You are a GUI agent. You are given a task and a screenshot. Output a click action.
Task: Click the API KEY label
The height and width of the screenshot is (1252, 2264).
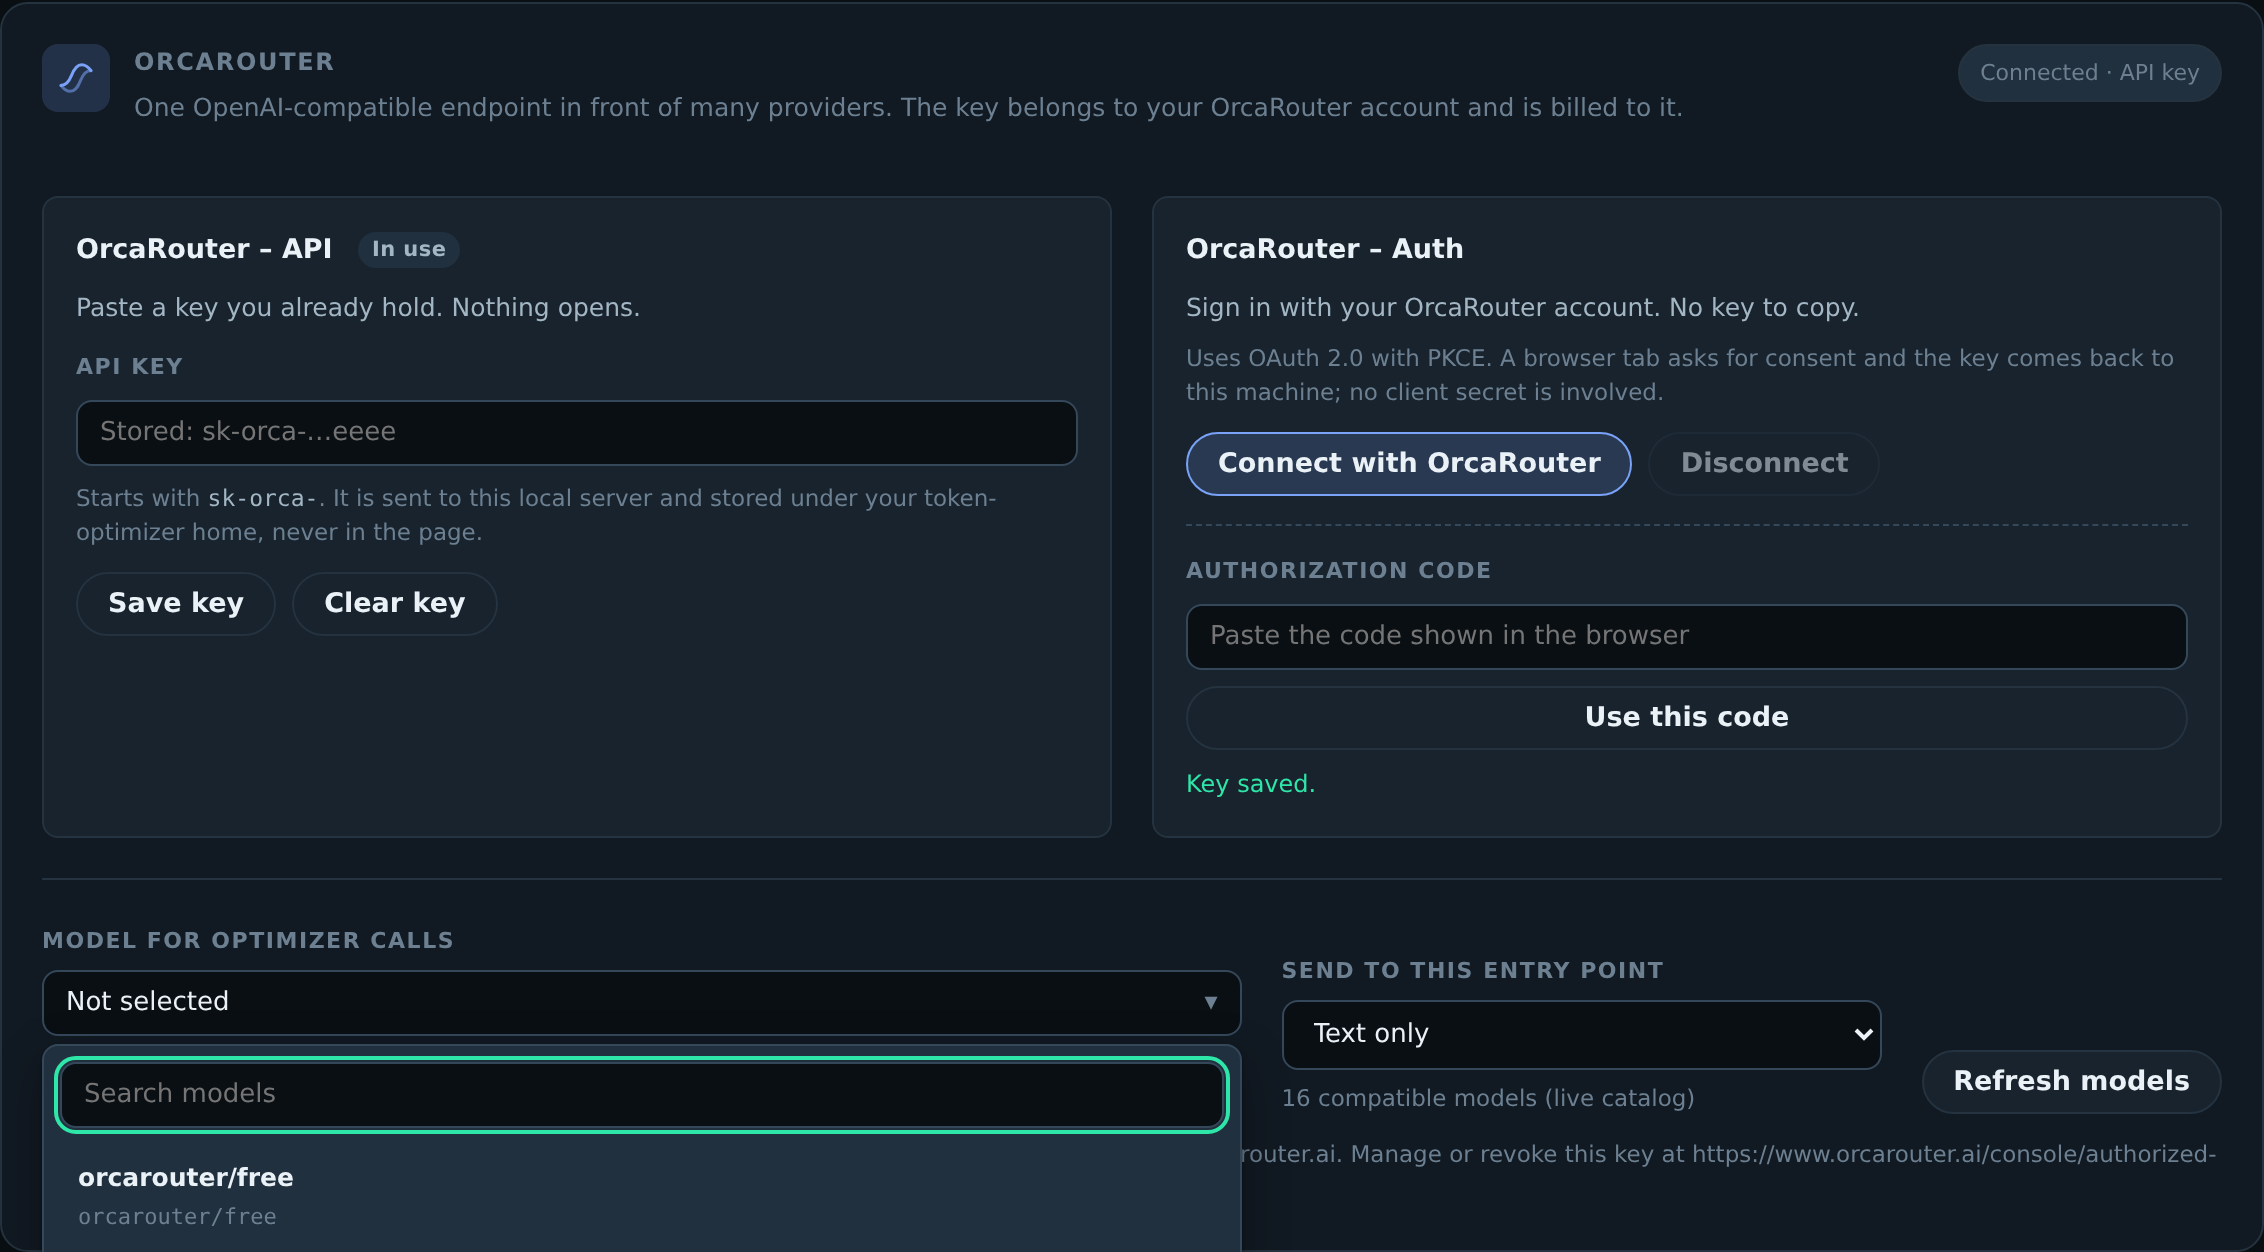[129, 366]
